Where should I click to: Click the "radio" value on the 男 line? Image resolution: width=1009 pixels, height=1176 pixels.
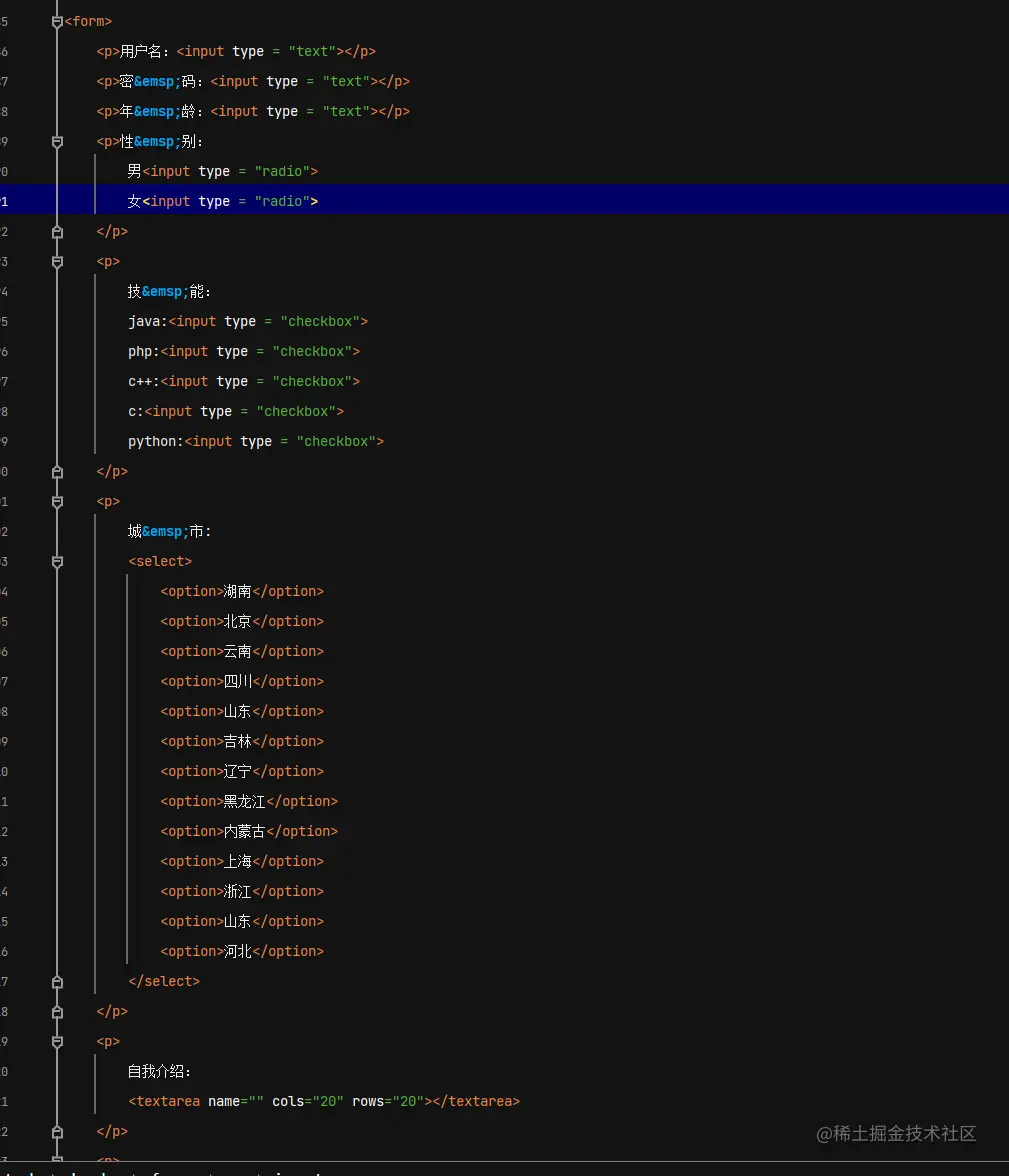click(x=282, y=172)
